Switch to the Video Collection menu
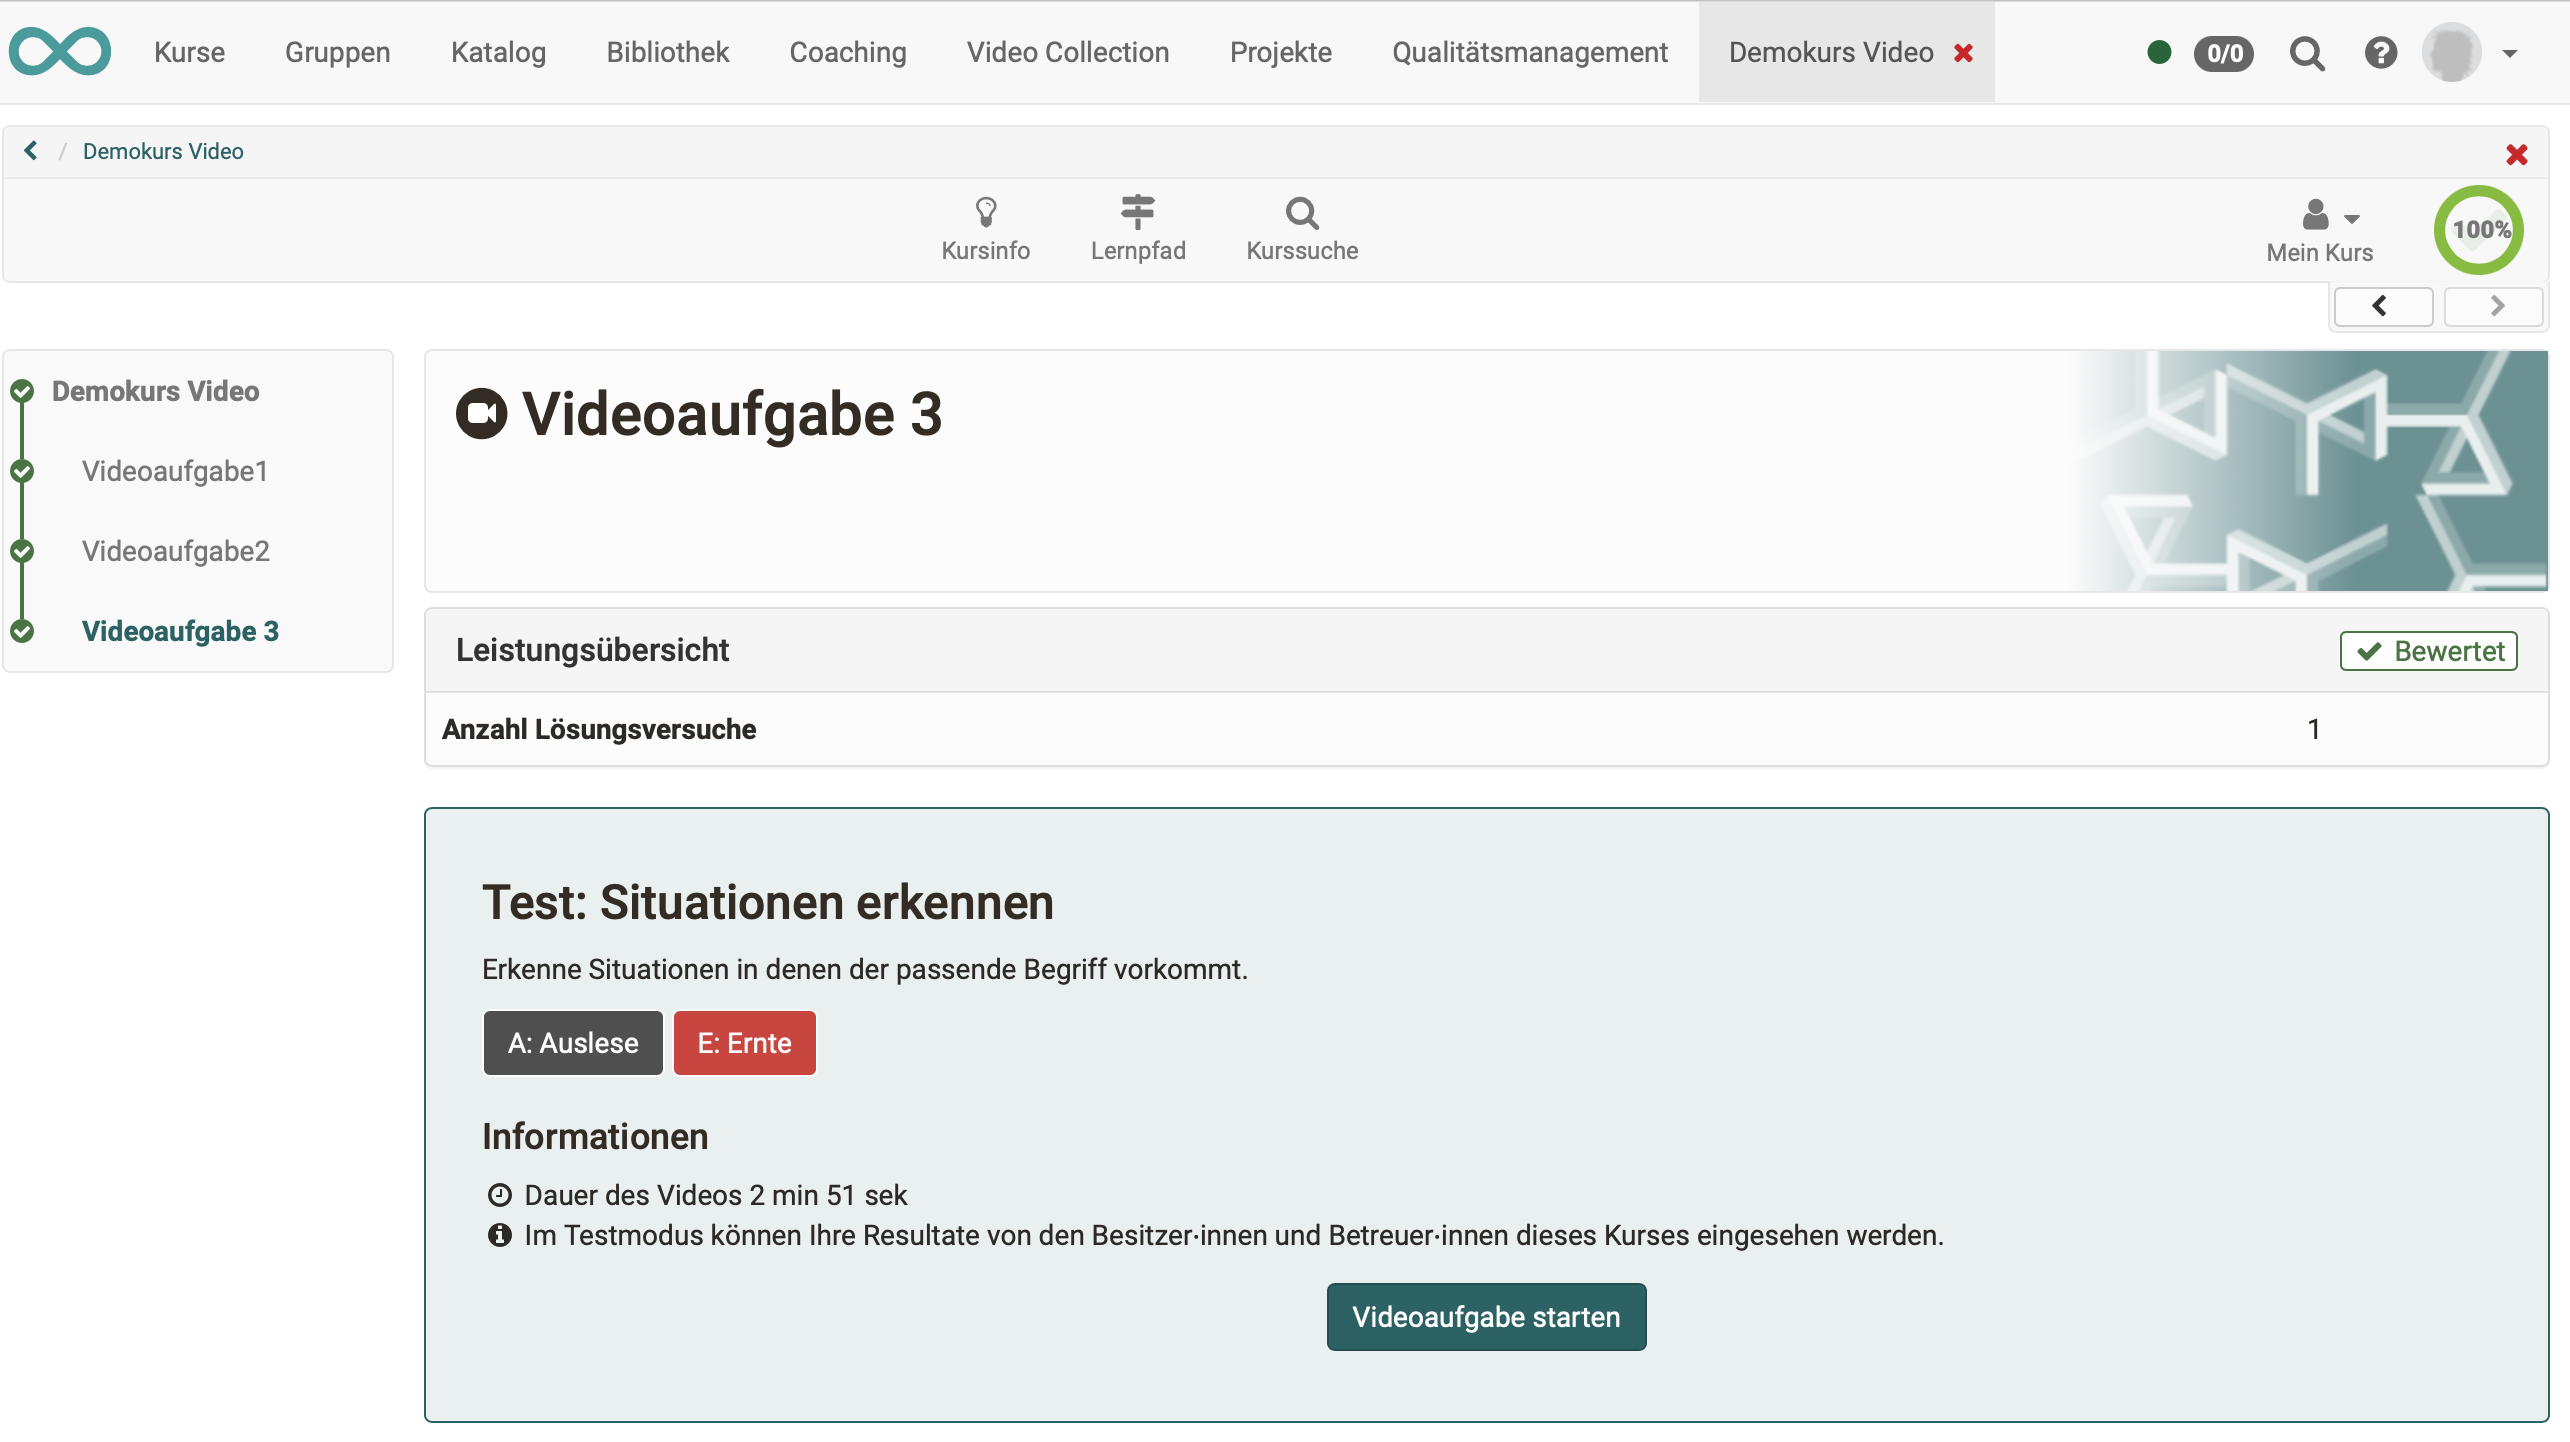Screen dimensions: 2570x1442 click(1067, 52)
